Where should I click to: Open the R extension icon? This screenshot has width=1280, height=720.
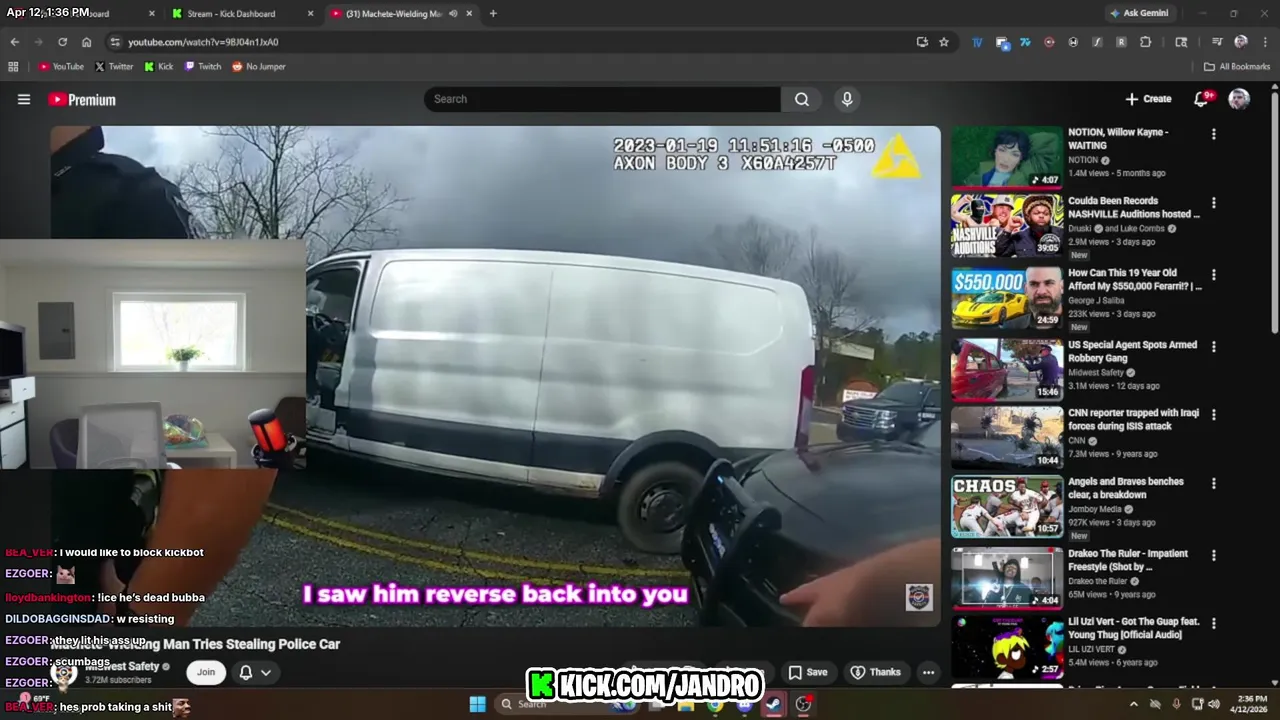(x=1121, y=42)
